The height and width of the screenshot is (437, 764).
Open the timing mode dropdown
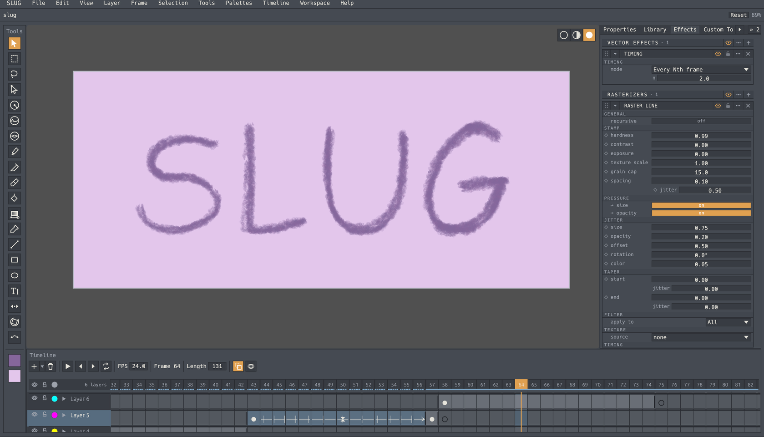701,70
